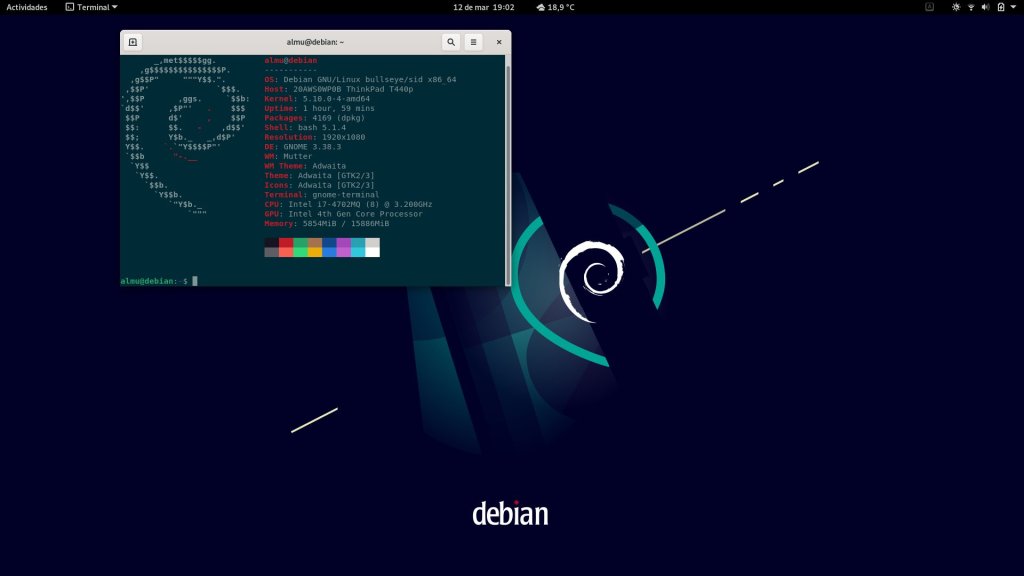Image resolution: width=1024 pixels, height=576 pixels.
Task: Open the Terminal app menu in top bar
Action: pyautogui.click(x=91, y=7)
